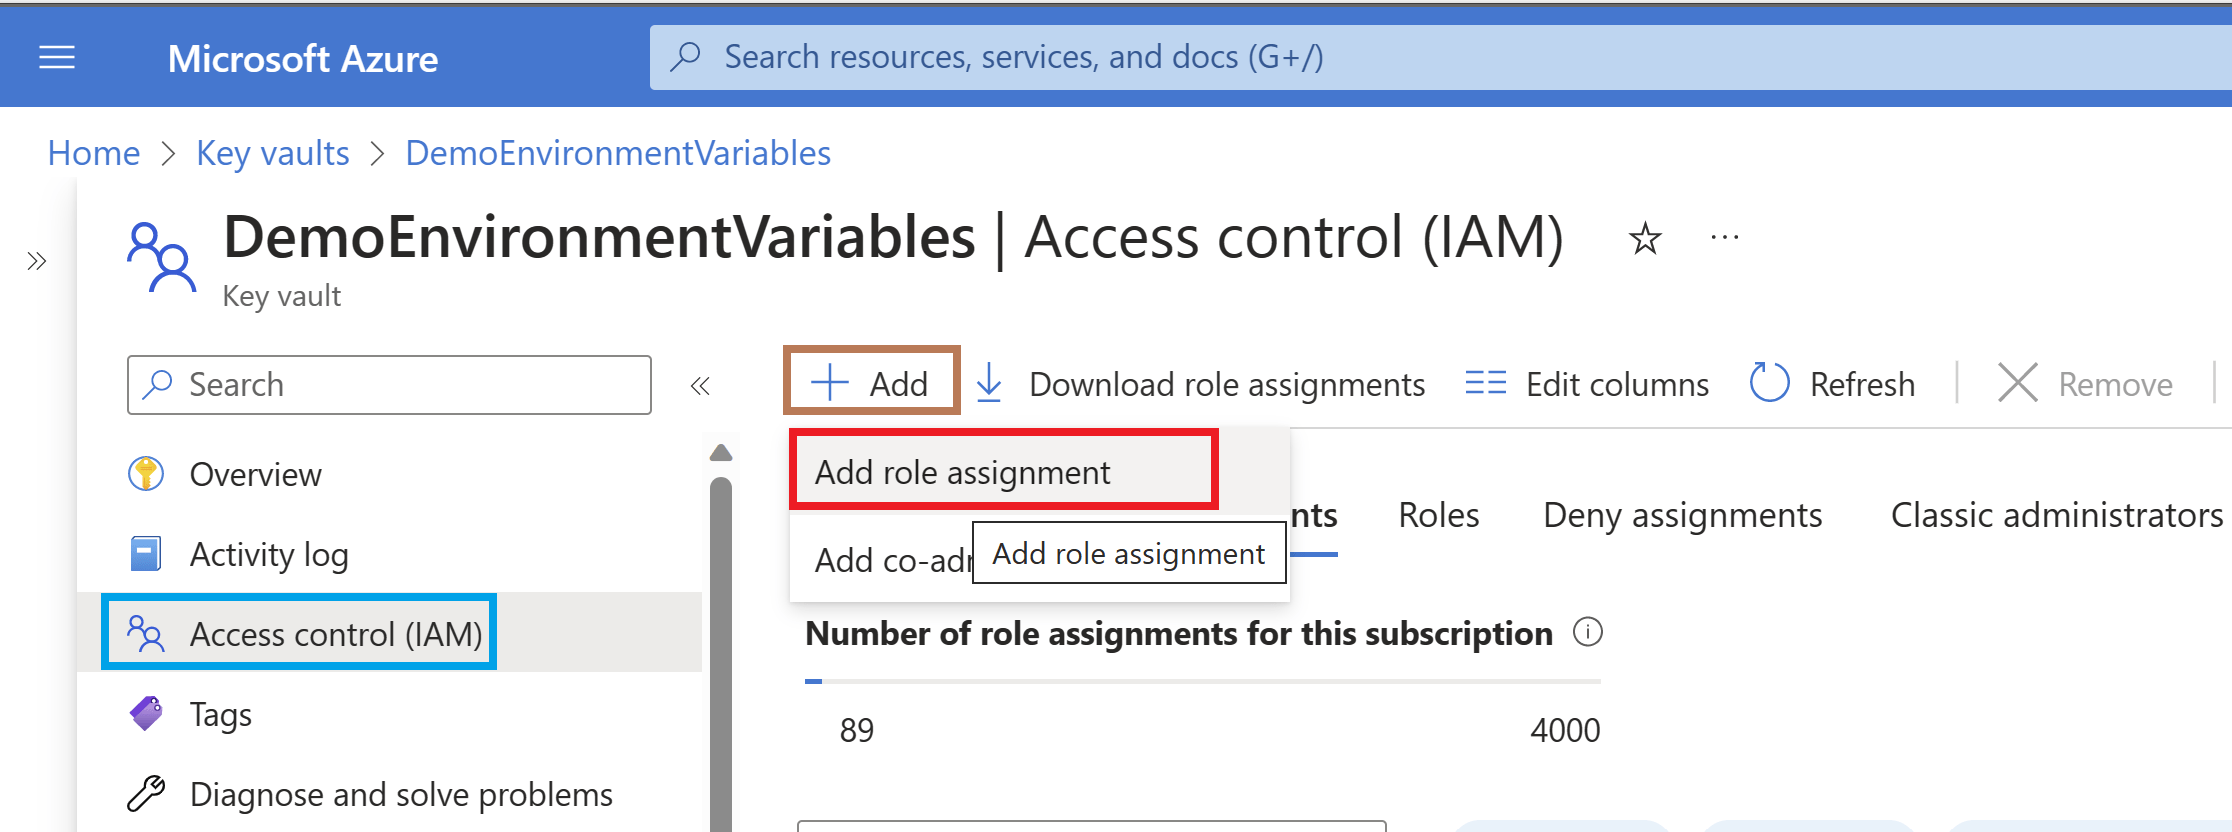This screenshot has width=2232, height=832.
Task: Click the Tags purple tag icon
Action: pos(146,713)
